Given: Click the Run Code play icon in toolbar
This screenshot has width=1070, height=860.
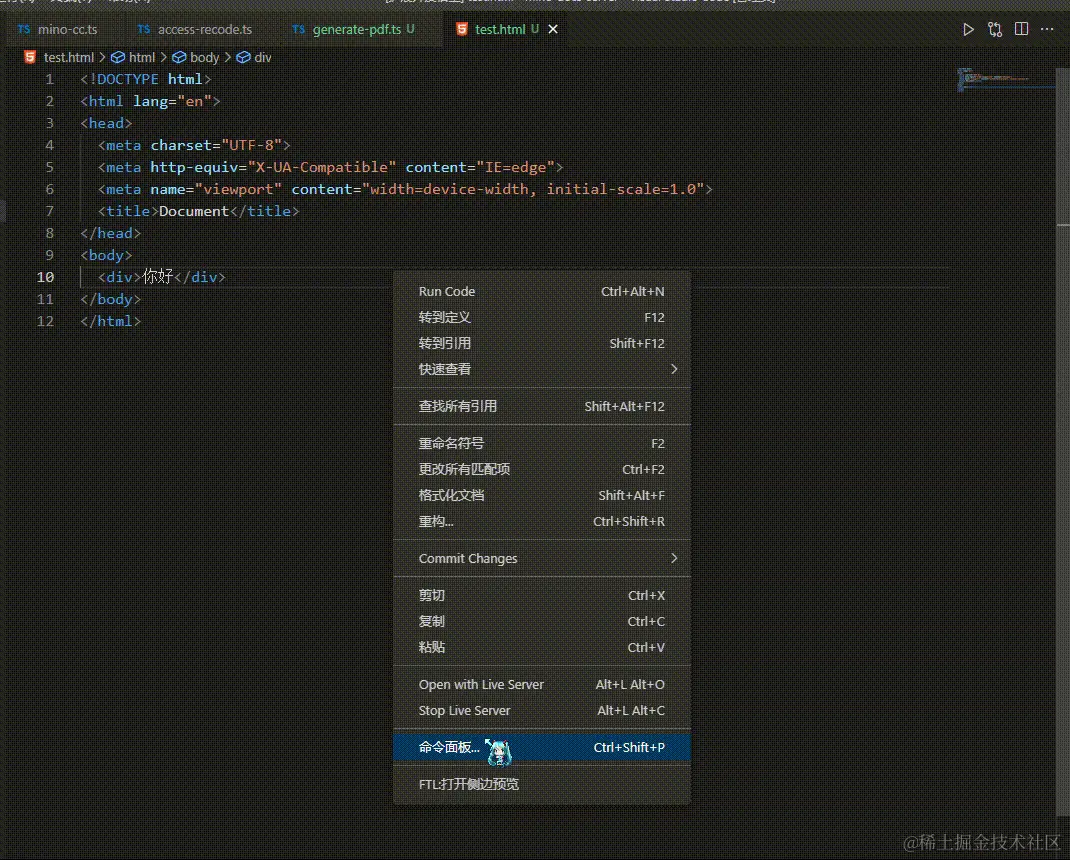Looking at the screenshot, I should coord(968,29).
